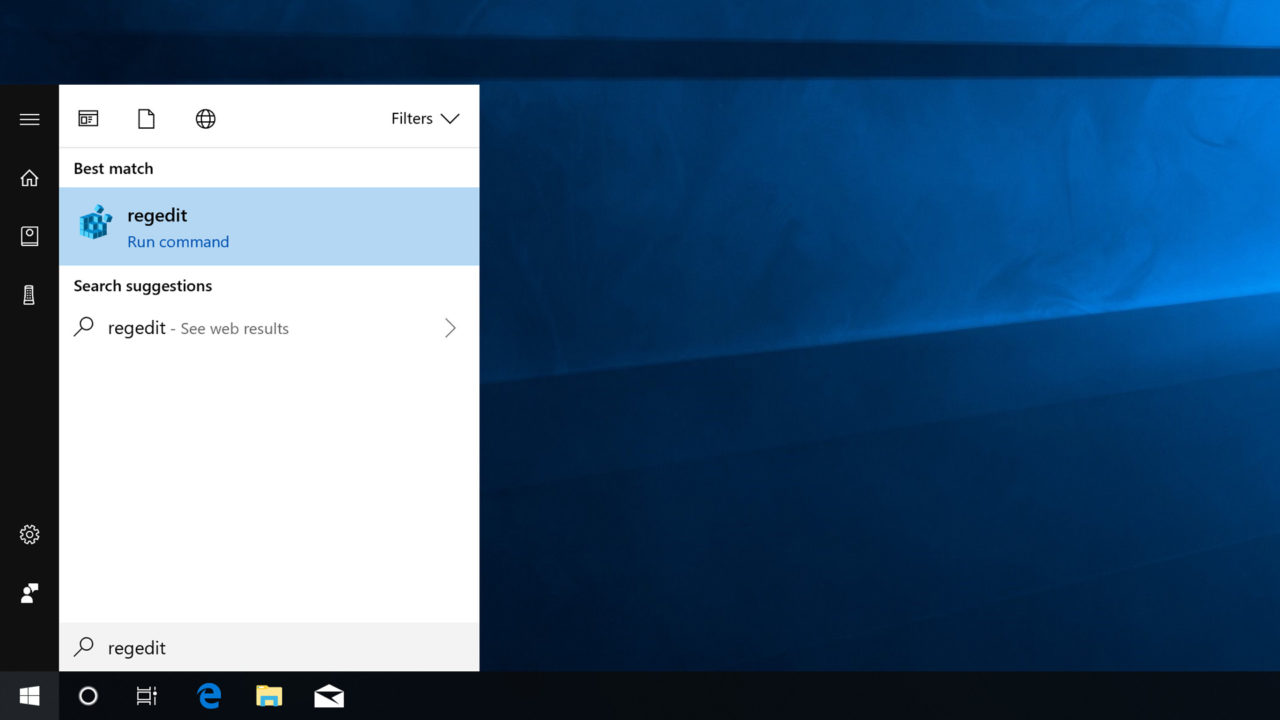The image size is (1280, 720).
Task: Filter results by Apps icon
Action: [x=88, y=119]
